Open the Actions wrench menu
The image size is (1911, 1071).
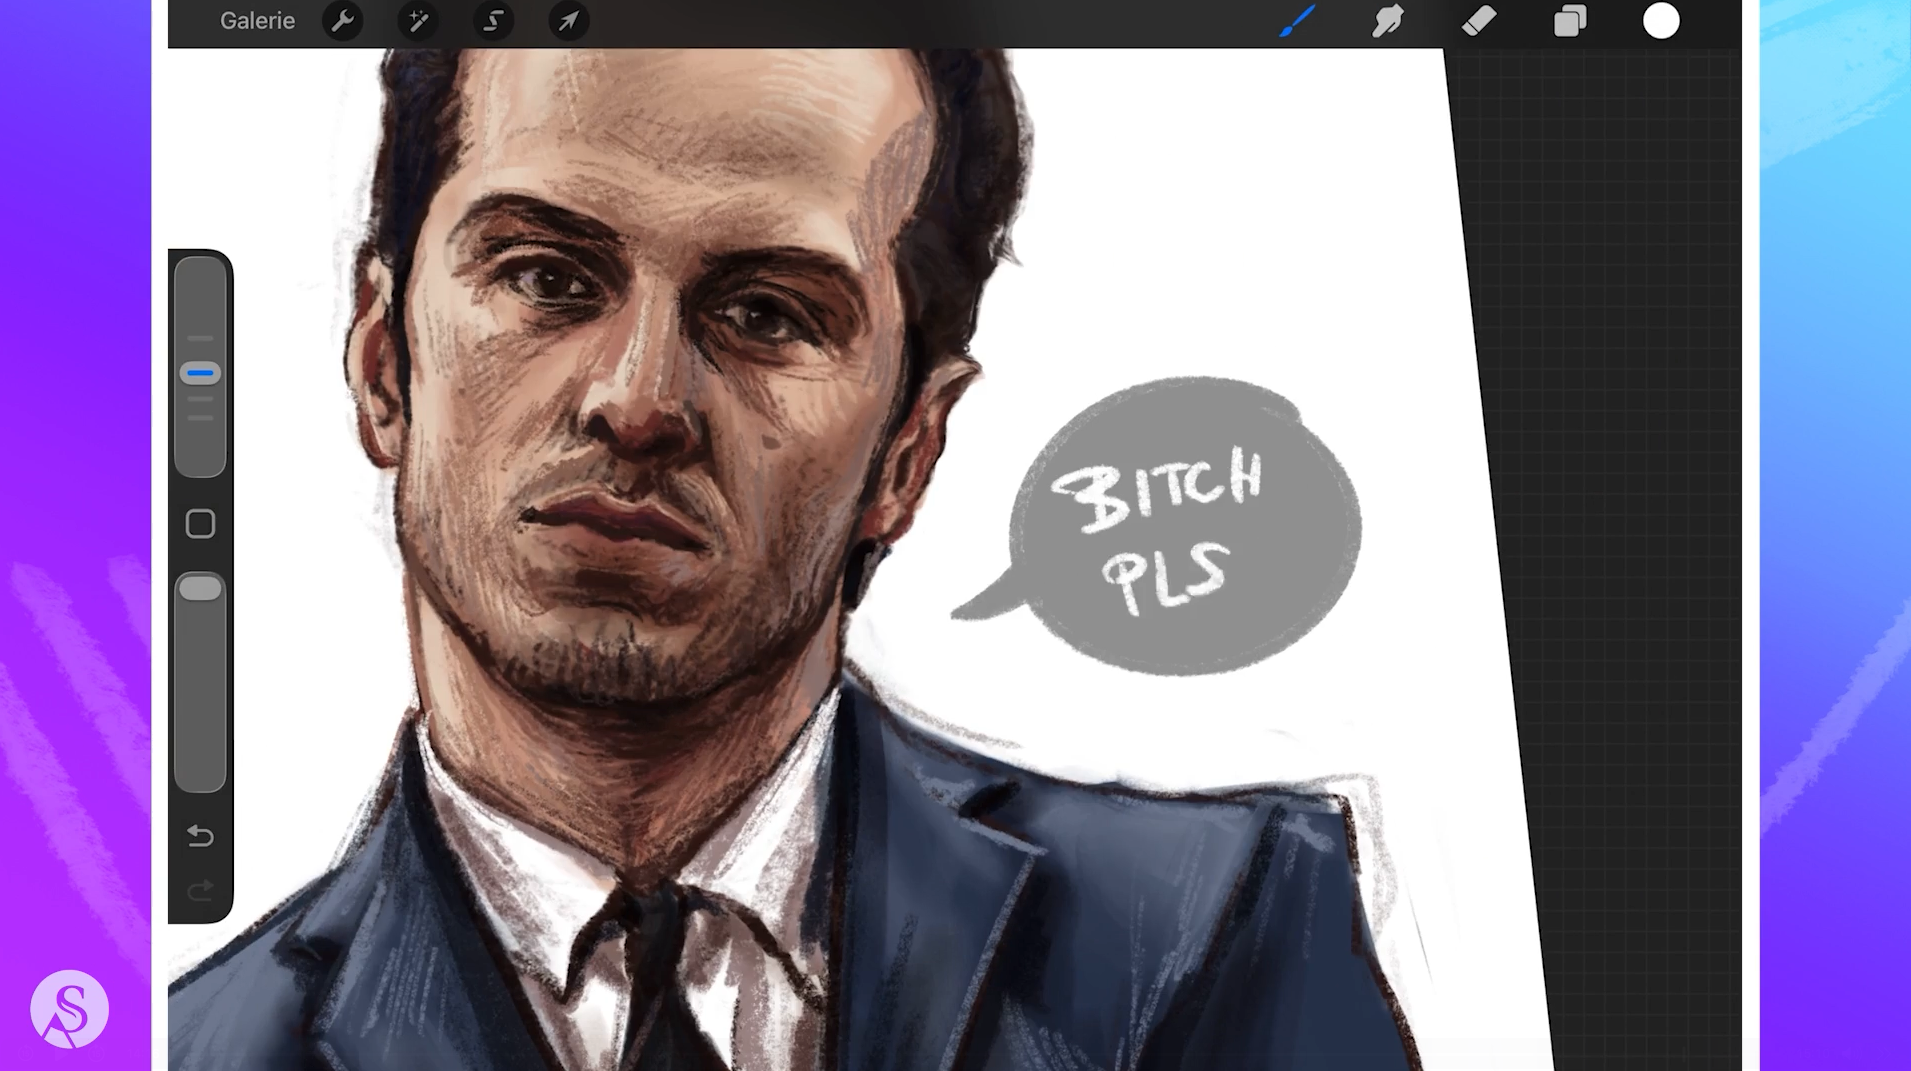click(343, 21)
